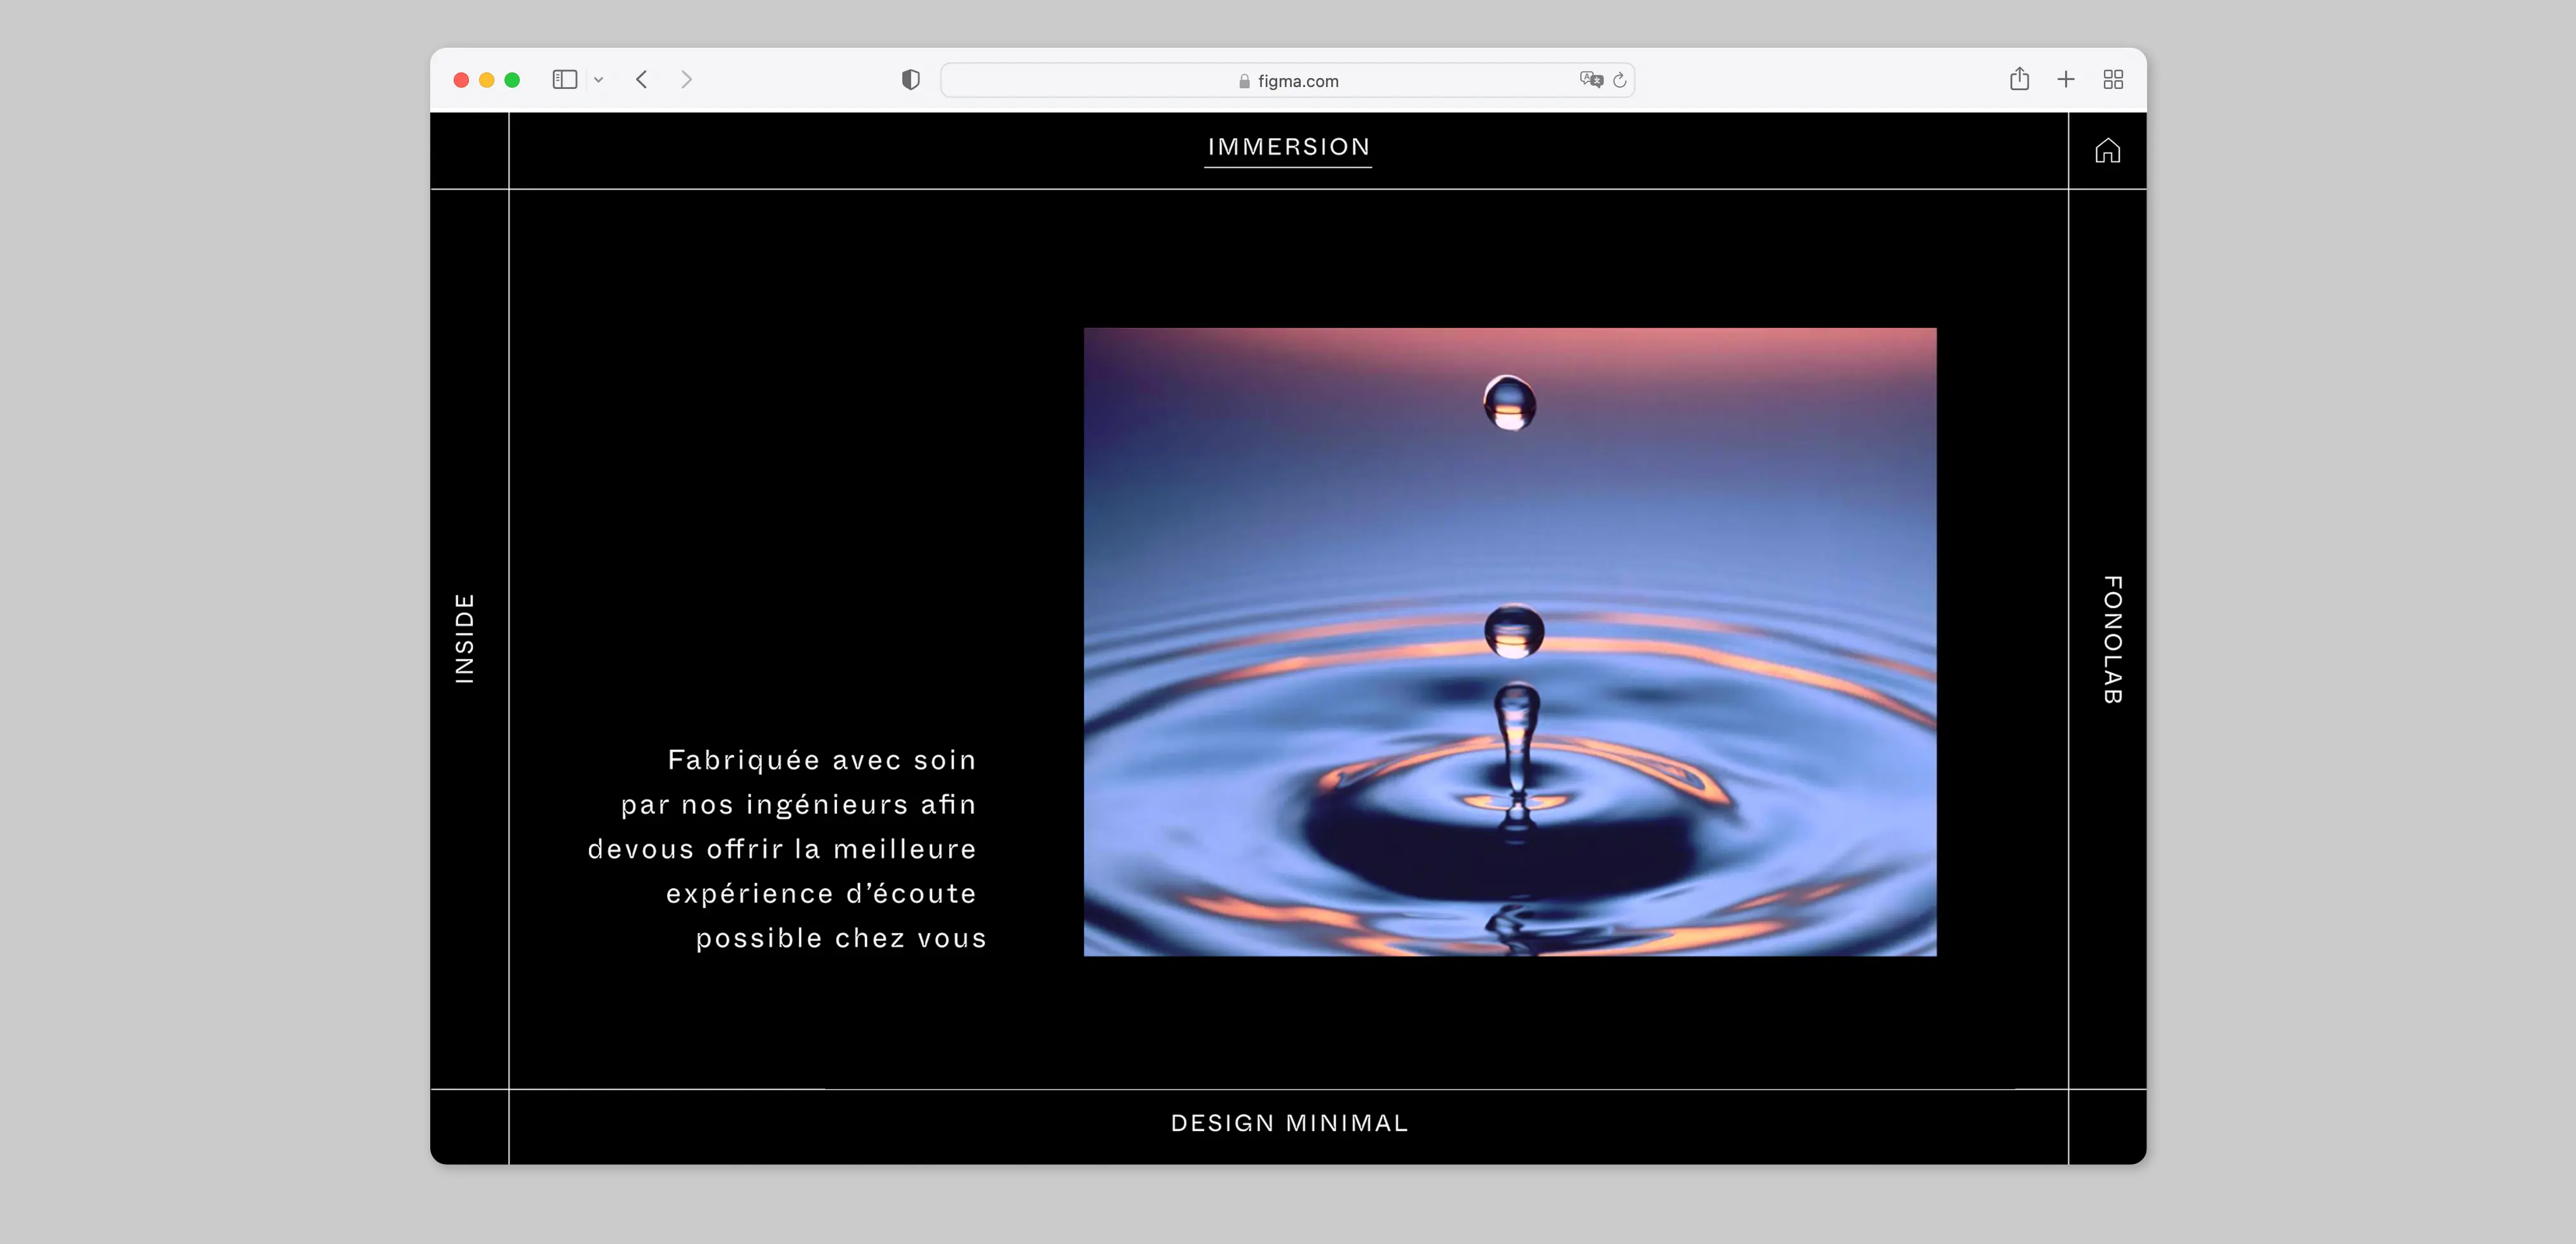Click the privacy shield icon

pyautogui.click(x=910, y=80)
